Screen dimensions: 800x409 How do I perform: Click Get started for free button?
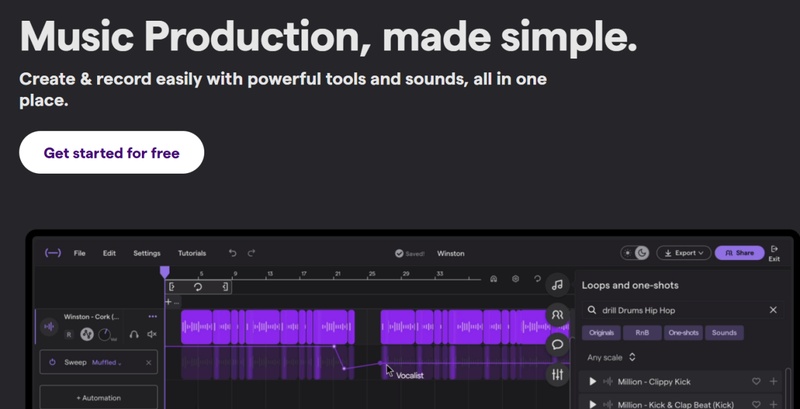[x=111, y=153]
